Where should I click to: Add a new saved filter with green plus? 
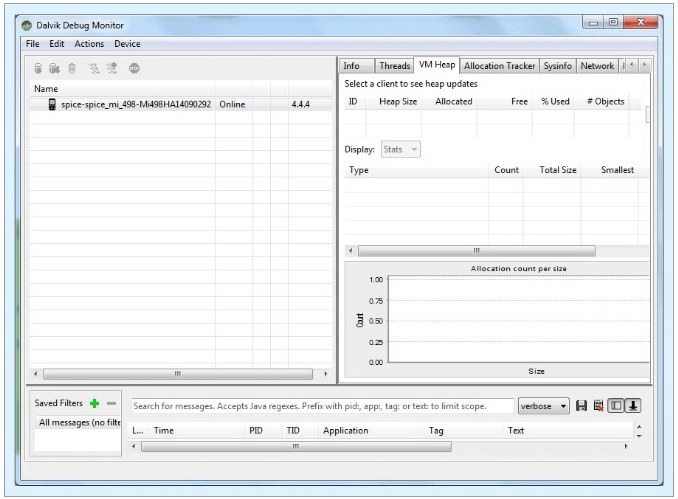pos(94,403)
